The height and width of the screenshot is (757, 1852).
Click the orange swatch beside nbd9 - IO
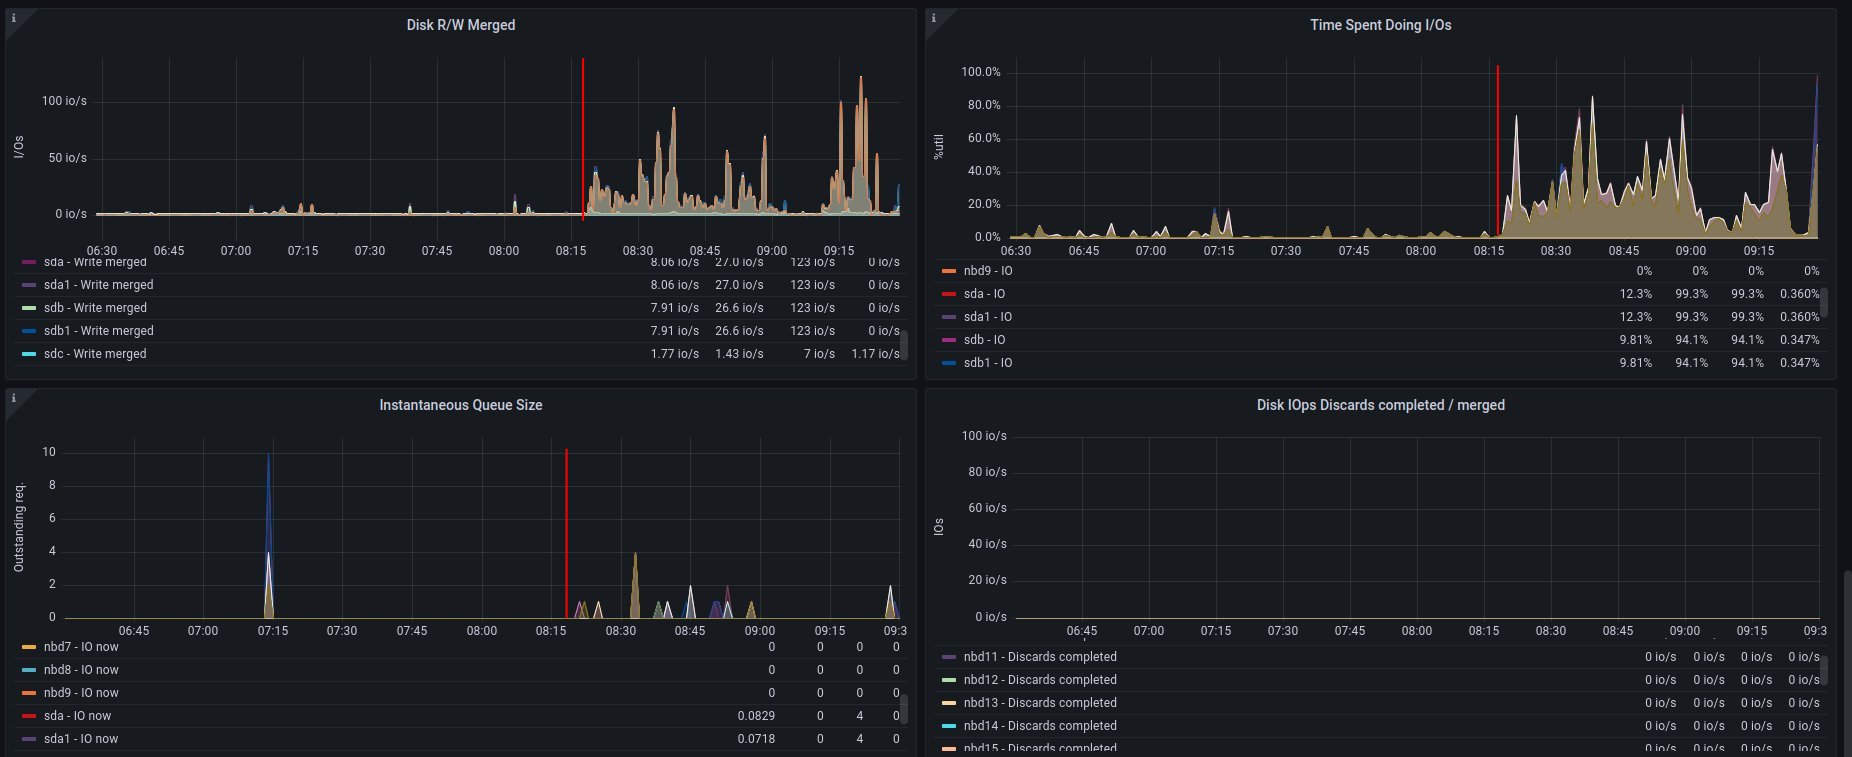point(949,271)
